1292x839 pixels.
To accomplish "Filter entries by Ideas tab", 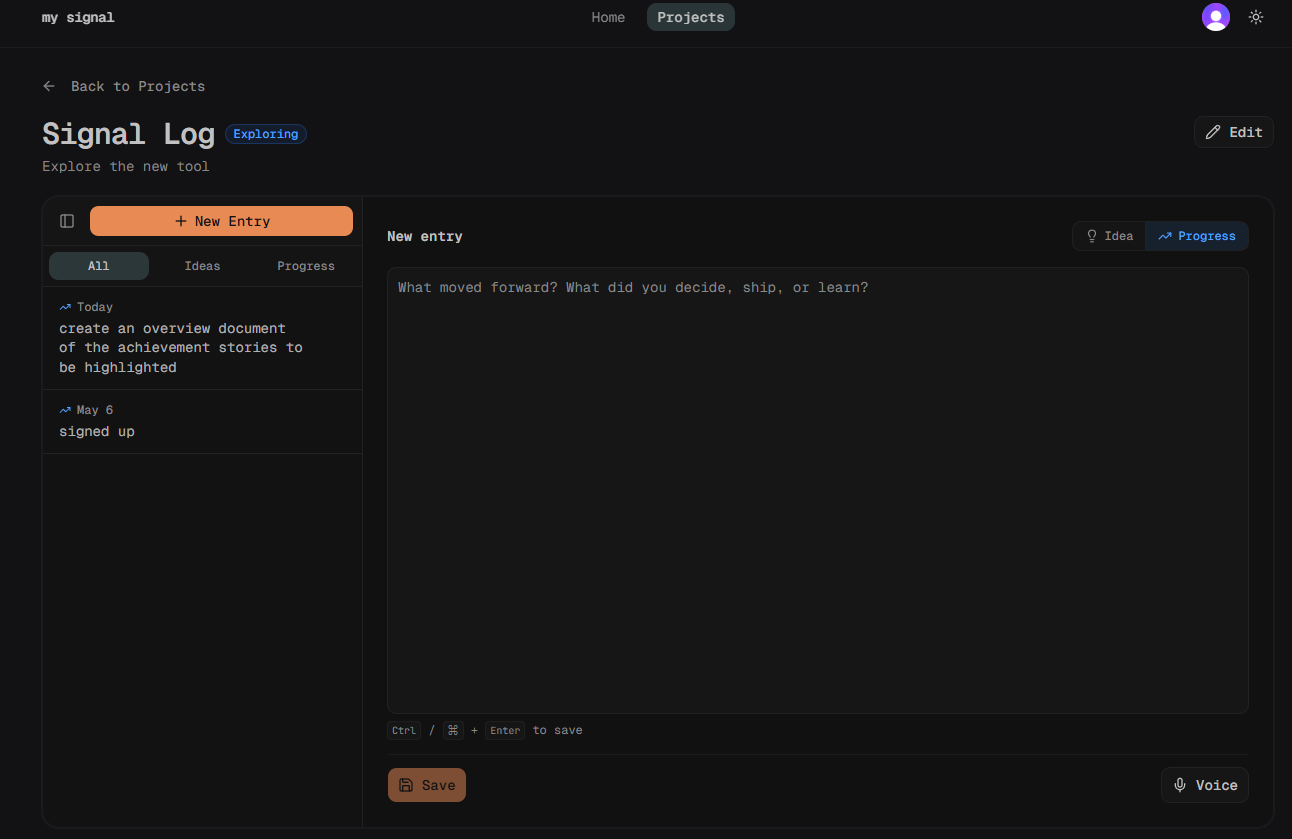I will pos(202,266).
